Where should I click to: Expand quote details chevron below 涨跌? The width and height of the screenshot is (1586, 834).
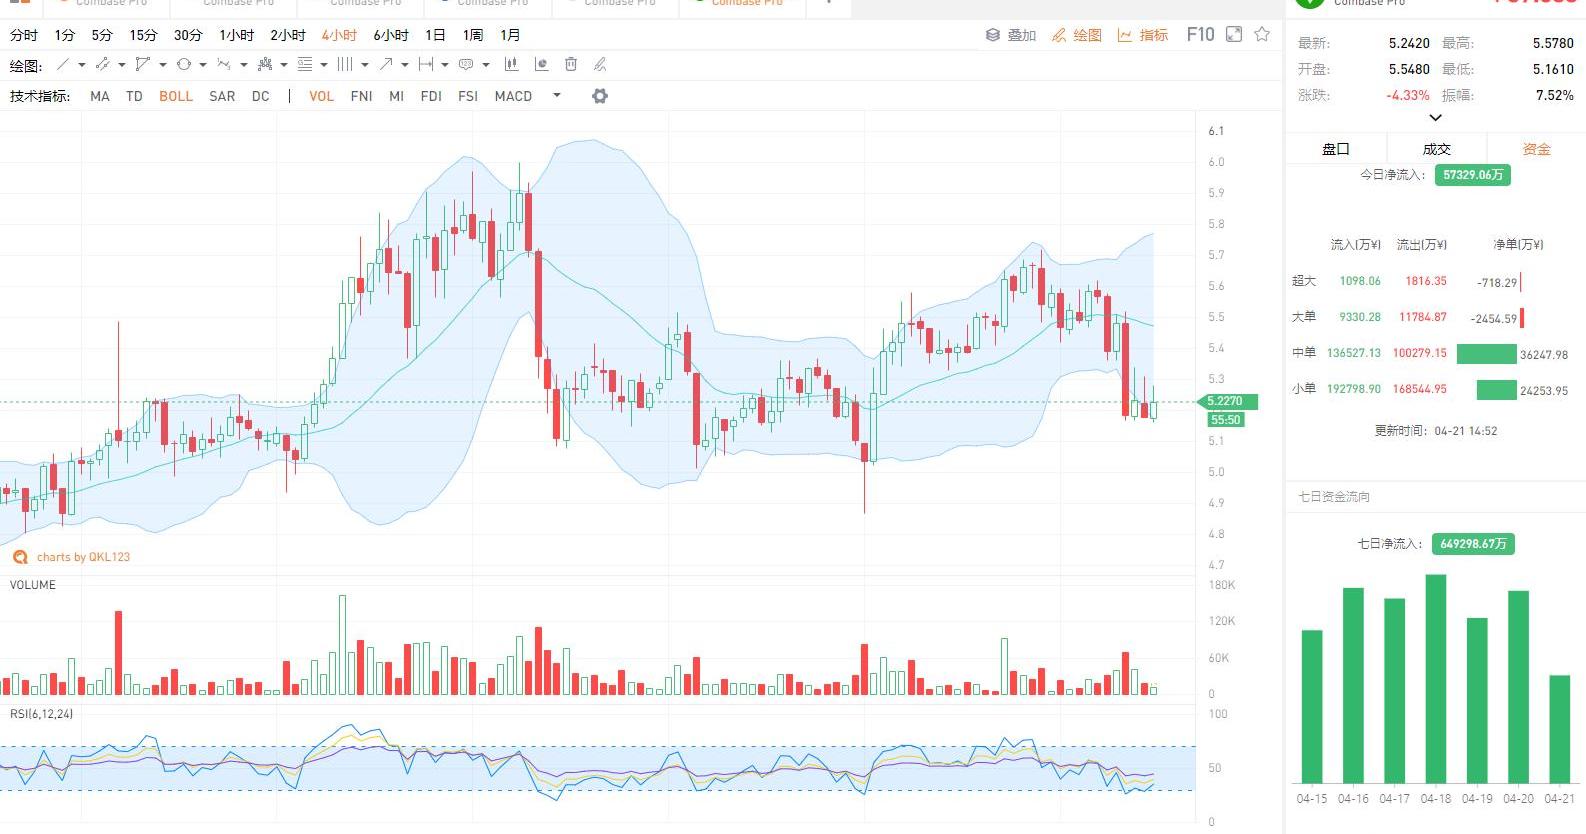[1435, 118]
